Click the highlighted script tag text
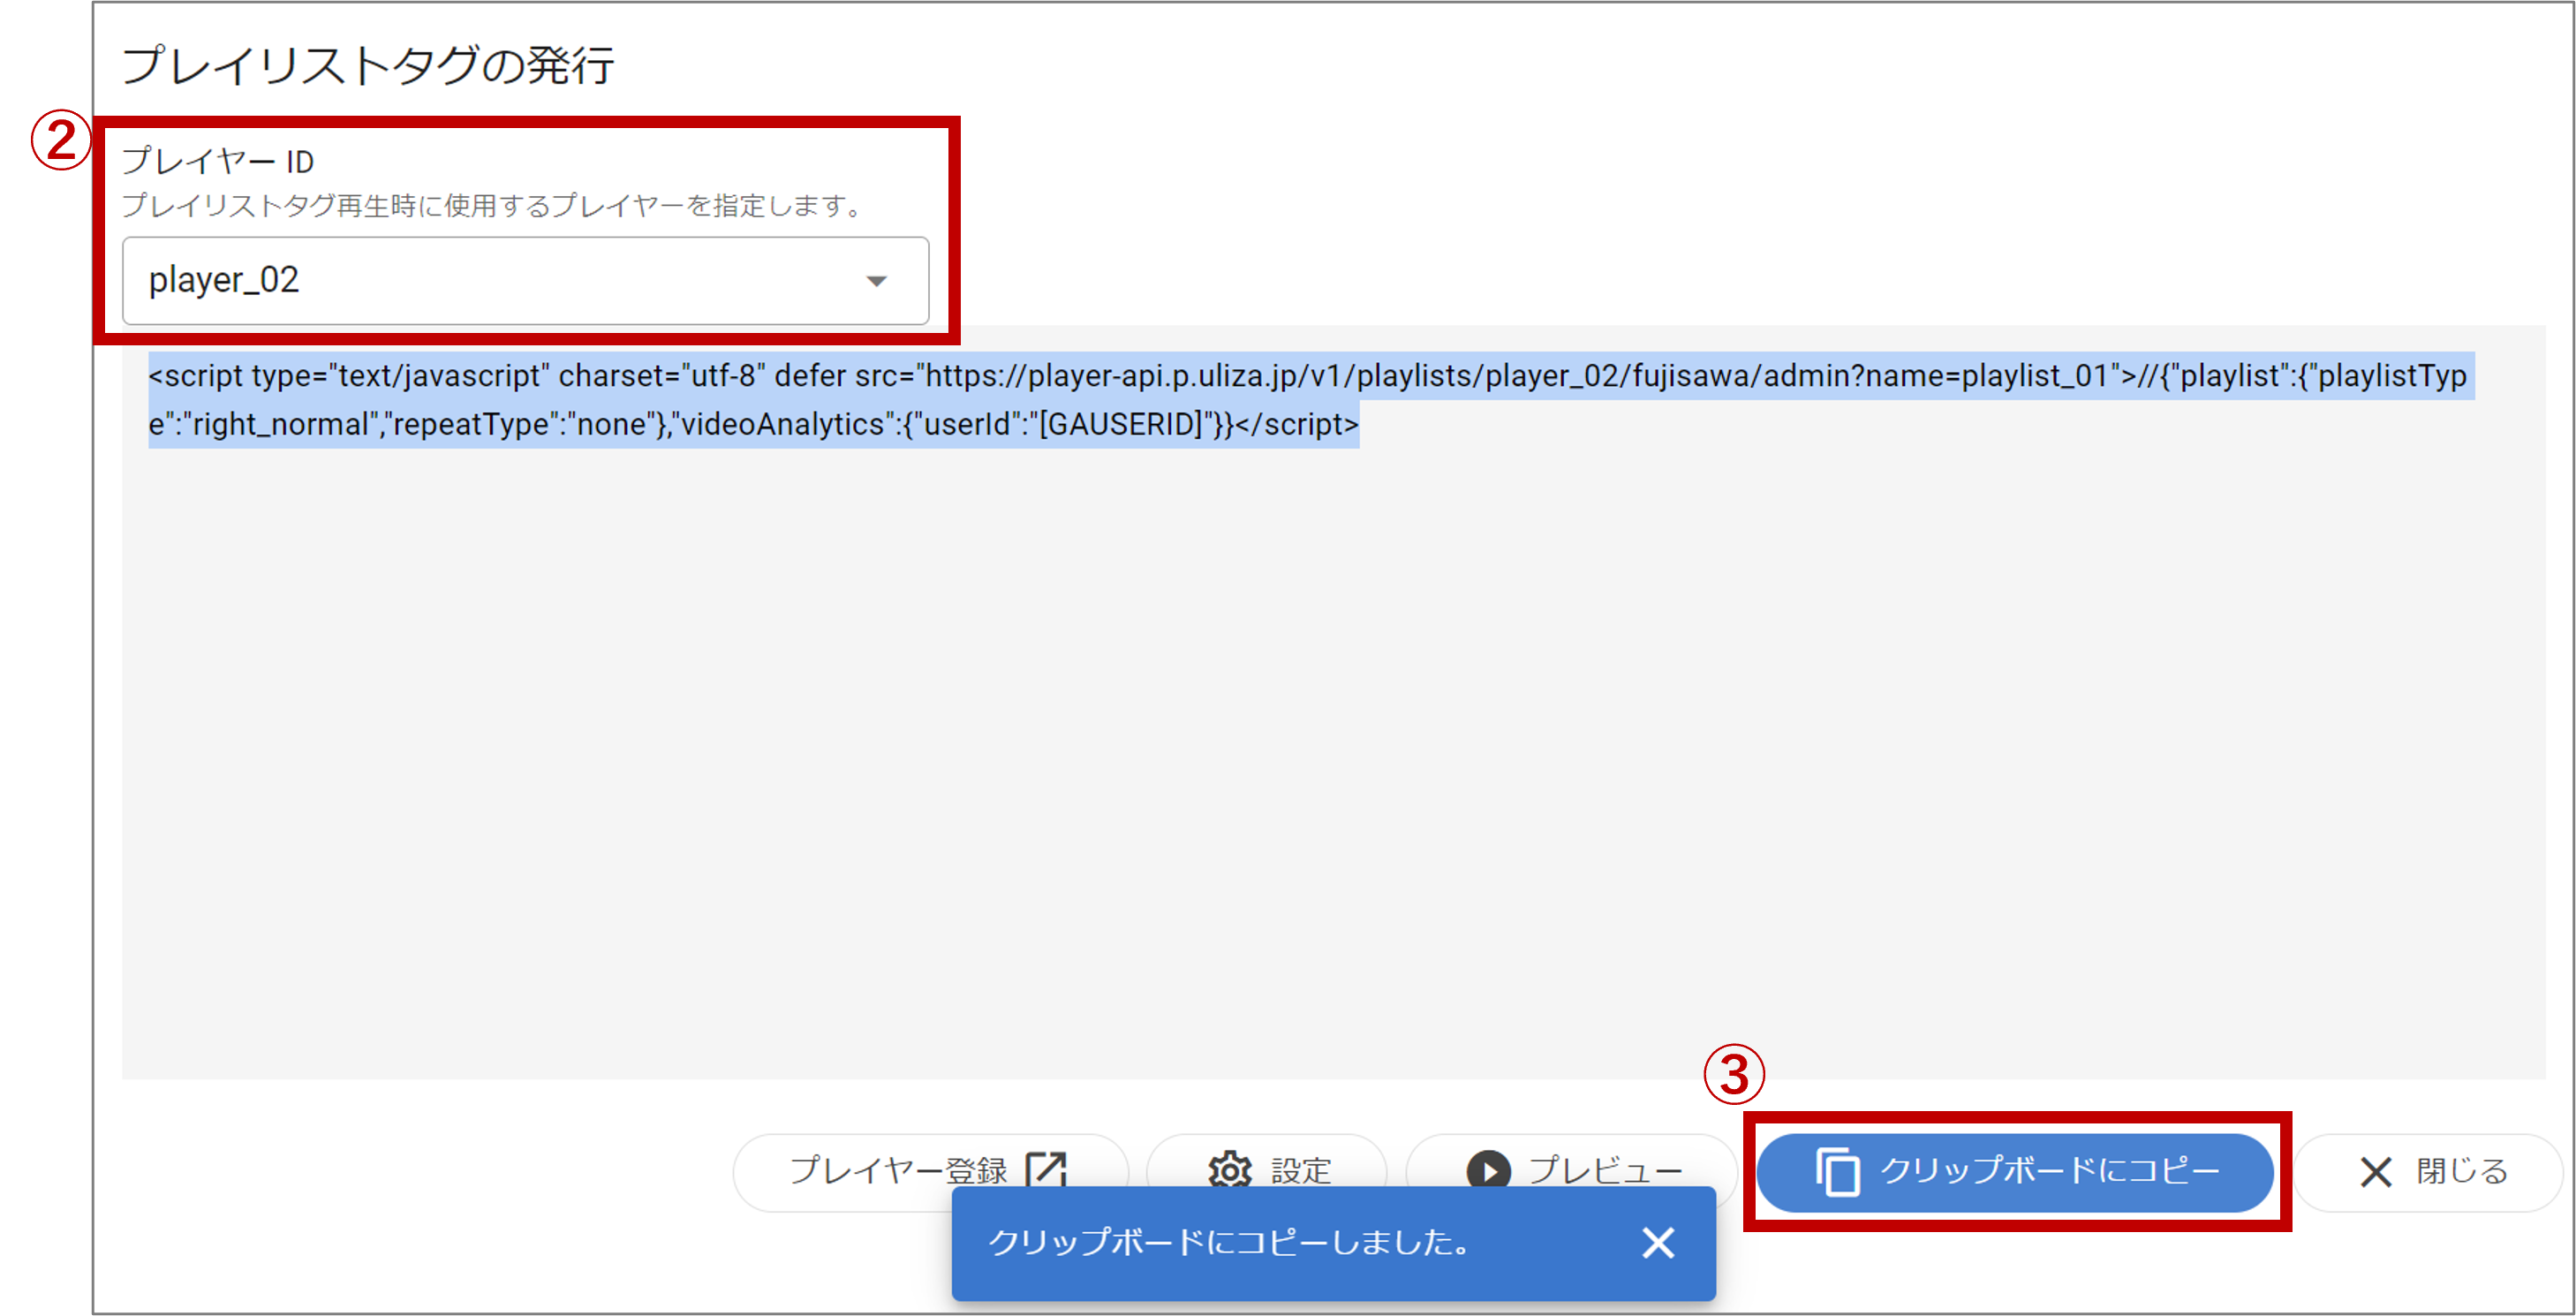The width and height of the screenshot is (2576, 1316). click(1300, 376)
